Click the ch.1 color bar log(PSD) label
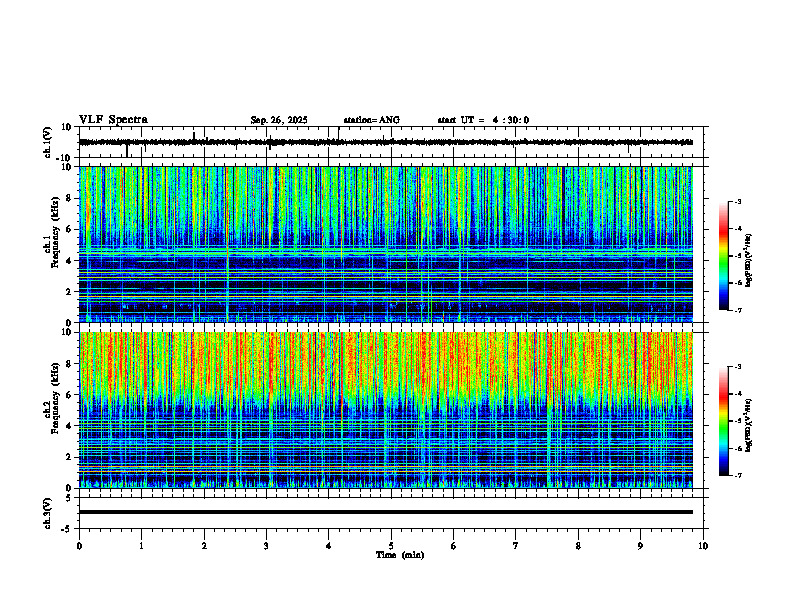 pos(749,261)
